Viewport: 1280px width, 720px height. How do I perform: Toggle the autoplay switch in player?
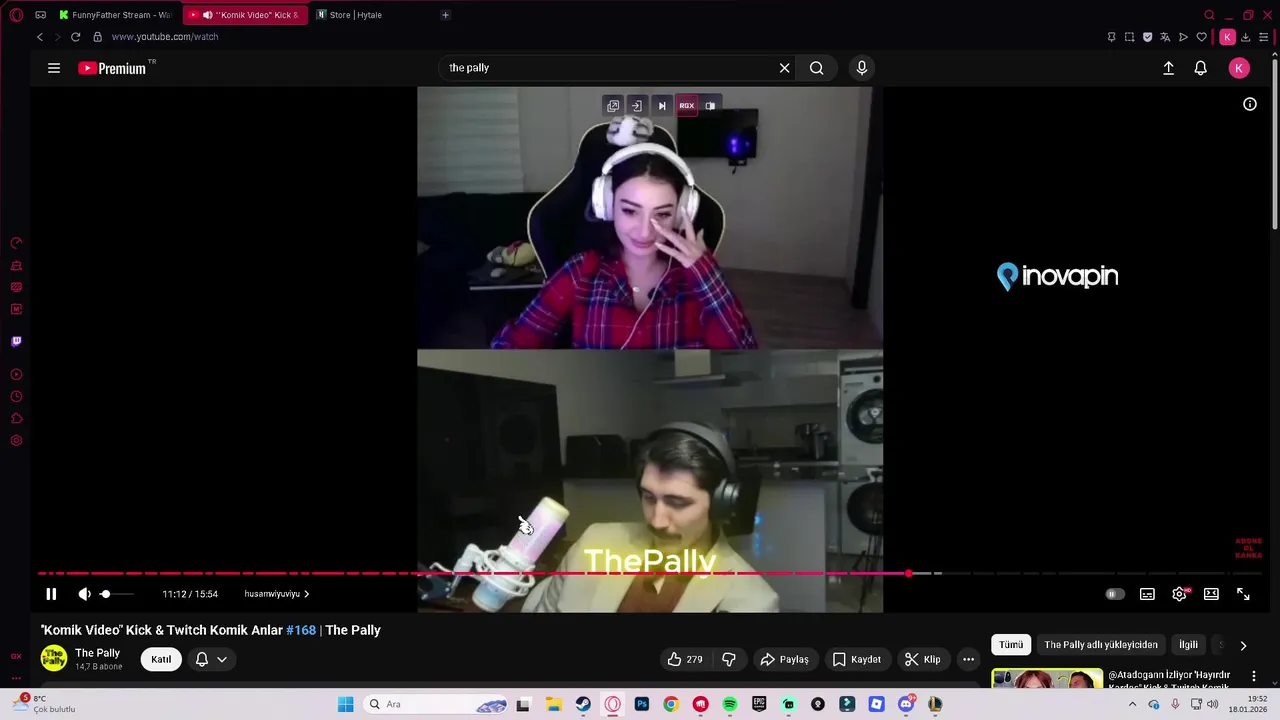tap(1114, 594)
